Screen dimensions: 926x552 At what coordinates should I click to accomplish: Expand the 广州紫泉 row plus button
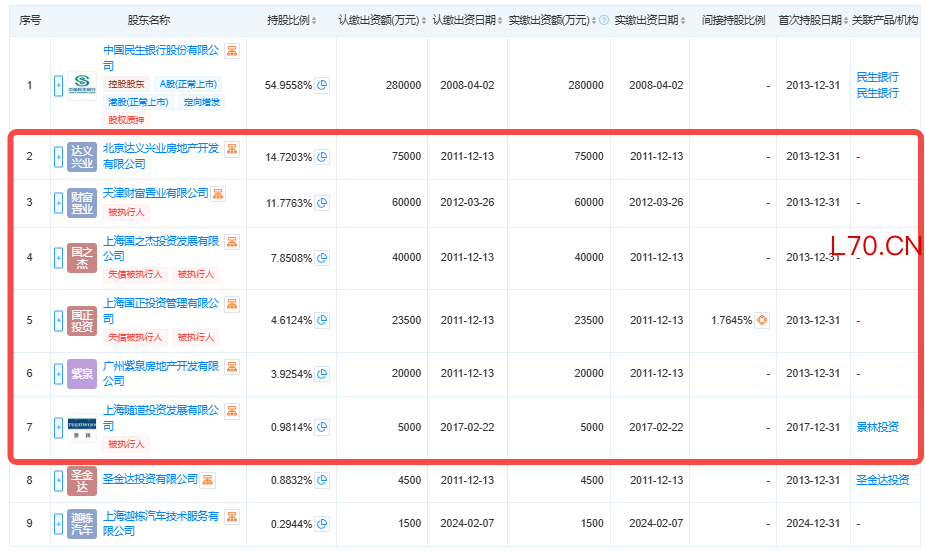(x=58, y=374)
